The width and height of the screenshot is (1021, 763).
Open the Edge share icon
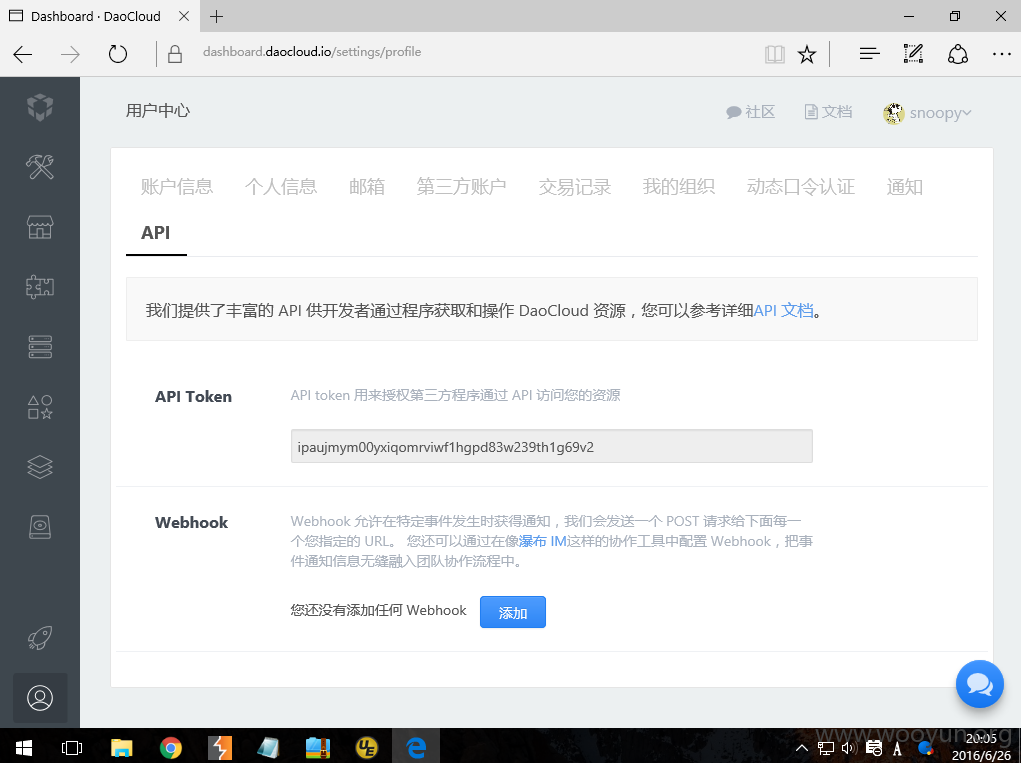click(957, 54)
